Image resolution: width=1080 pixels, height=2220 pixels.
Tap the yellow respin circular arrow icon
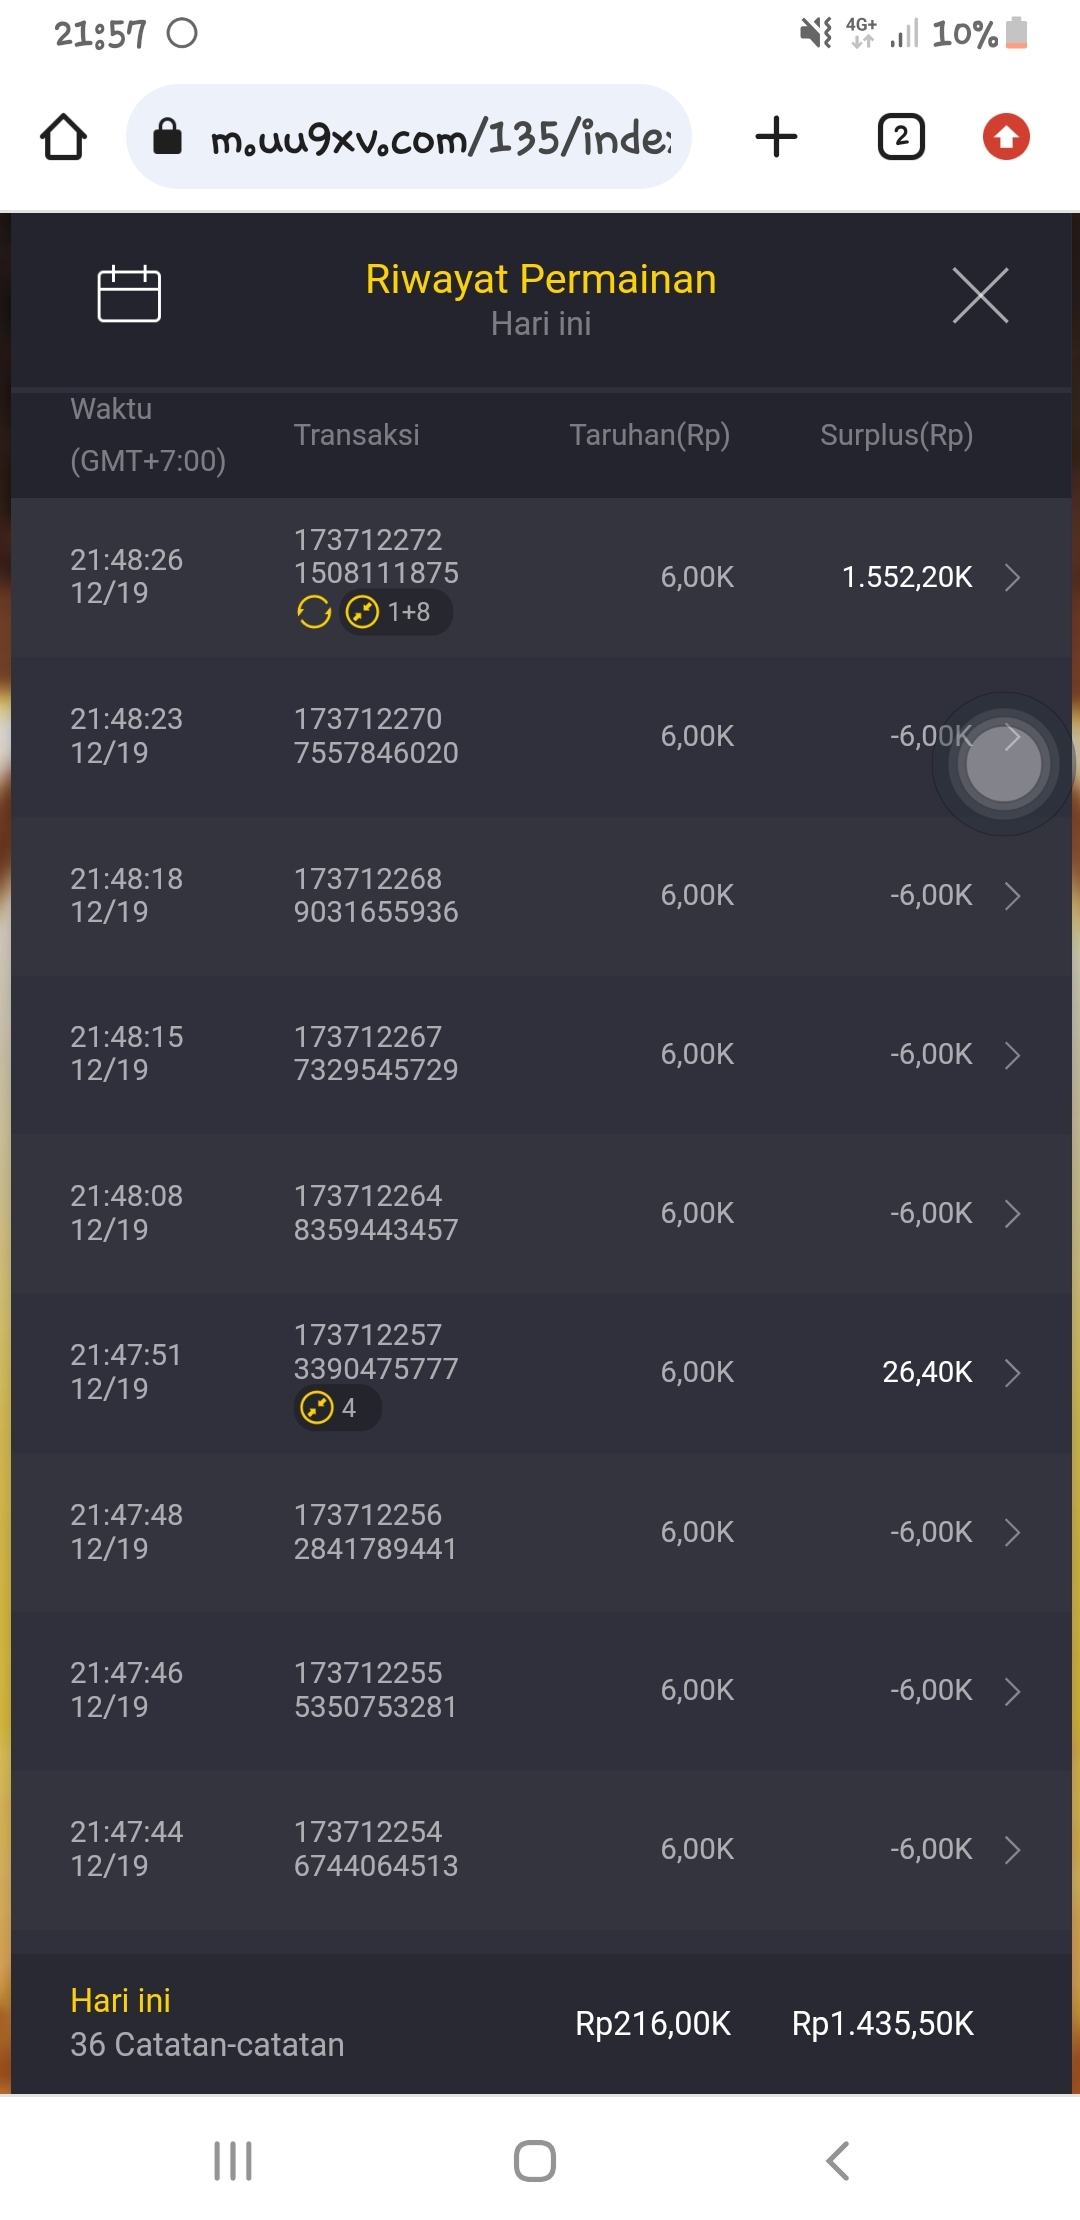pyautogui.click(x=314, y=611)
